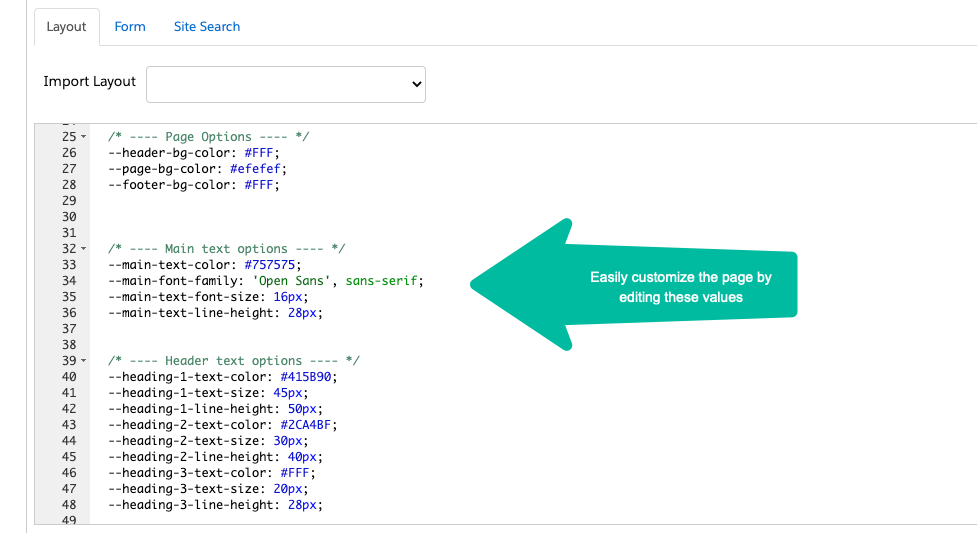Screen dimensions: 977x533
Task: Fold the Header text options block
Action: click(83, 361)
